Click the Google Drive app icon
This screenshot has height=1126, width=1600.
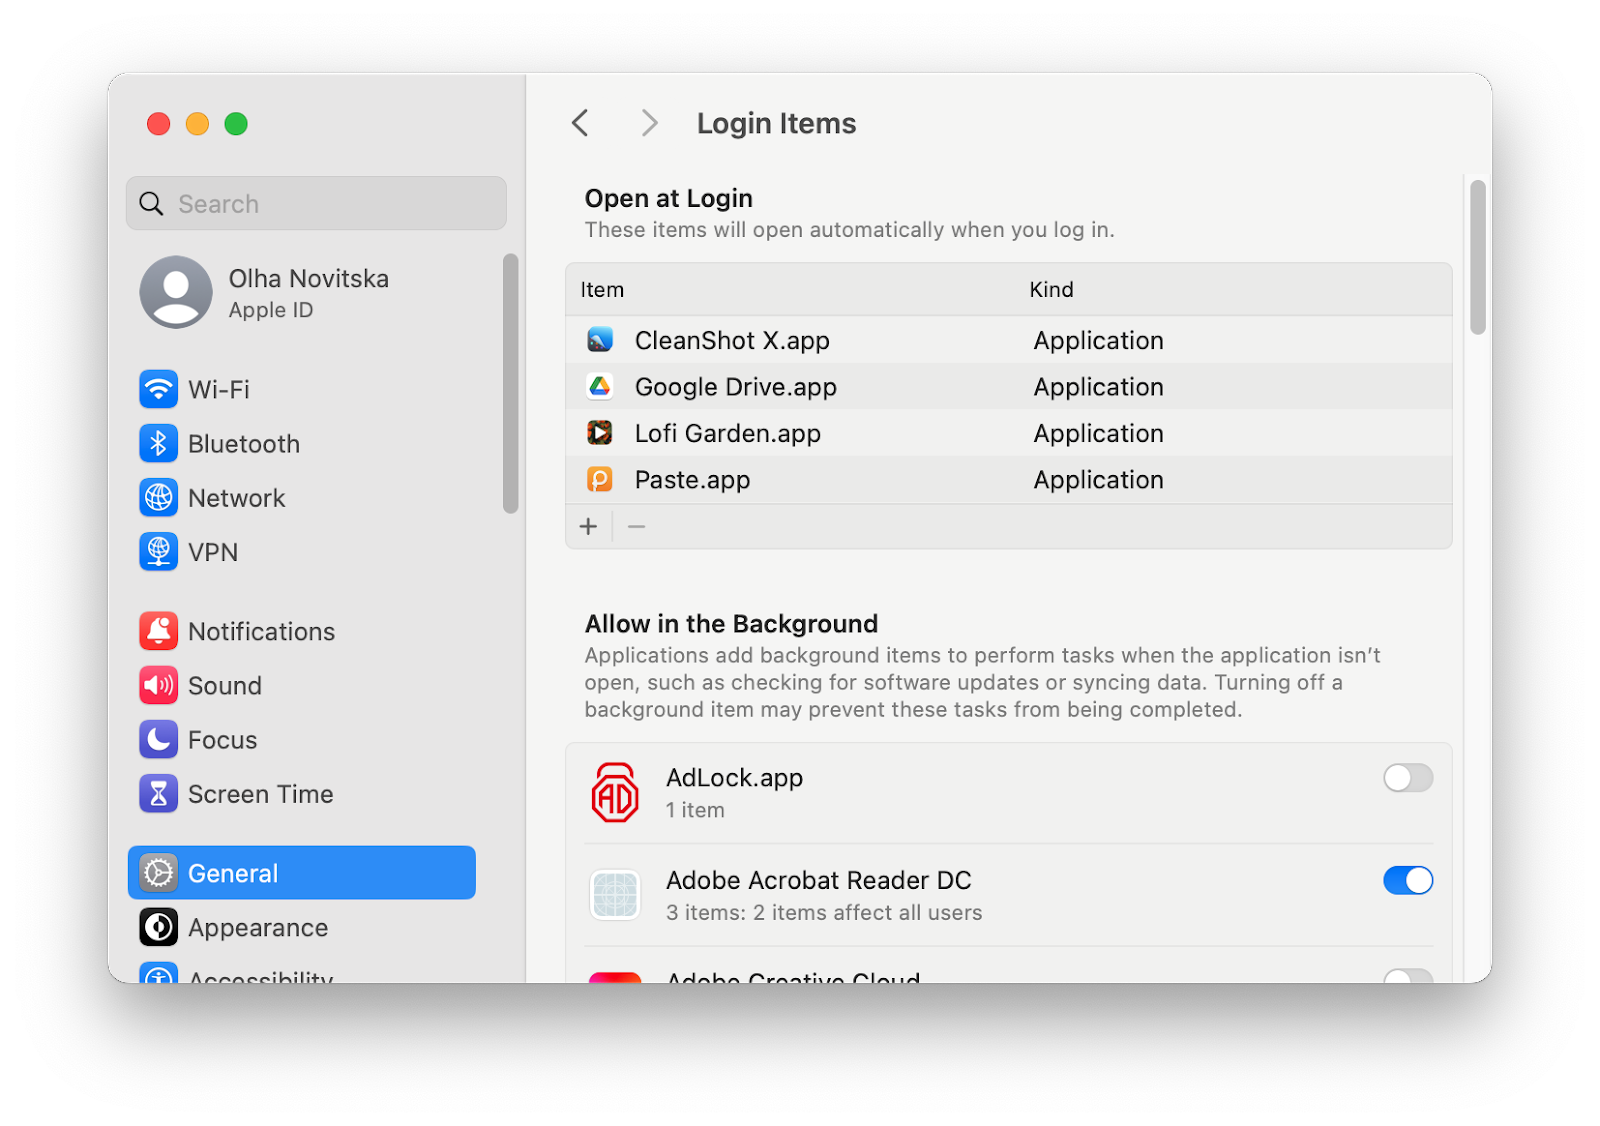tap(601, 386)
